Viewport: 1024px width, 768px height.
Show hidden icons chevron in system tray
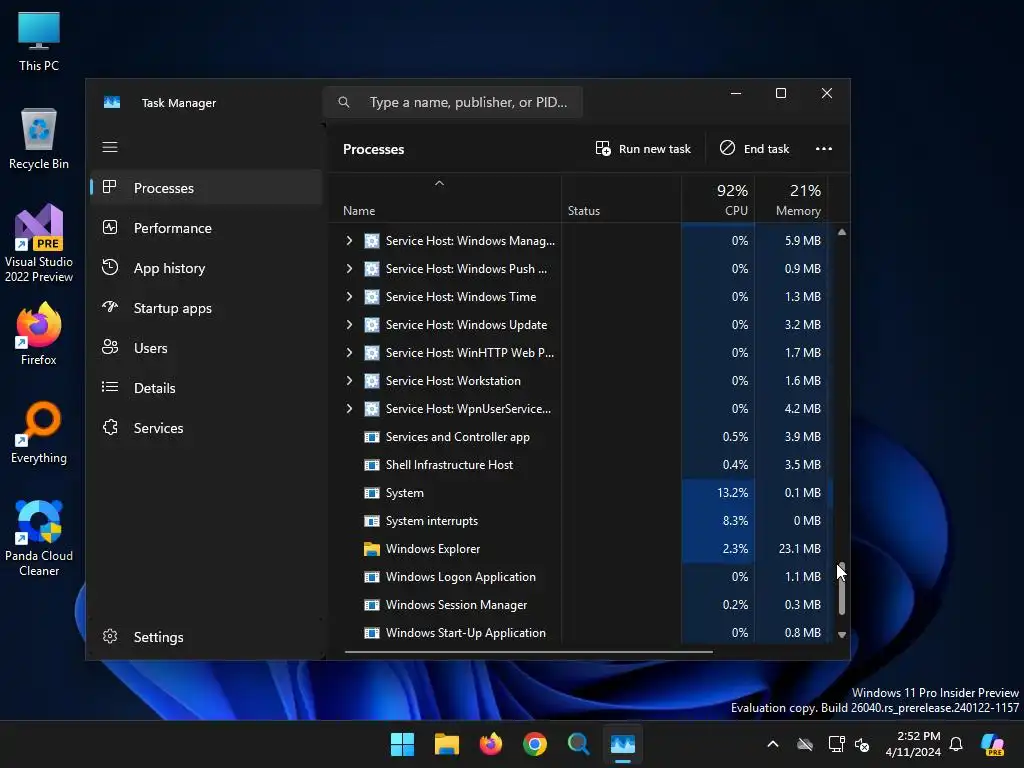(773, 744)
